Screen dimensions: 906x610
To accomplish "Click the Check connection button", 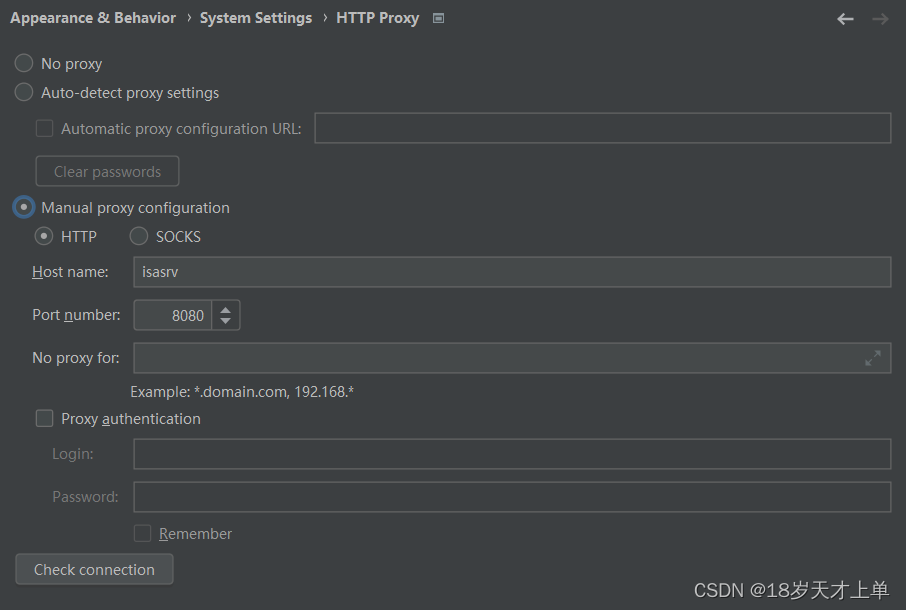I will 94,570.
